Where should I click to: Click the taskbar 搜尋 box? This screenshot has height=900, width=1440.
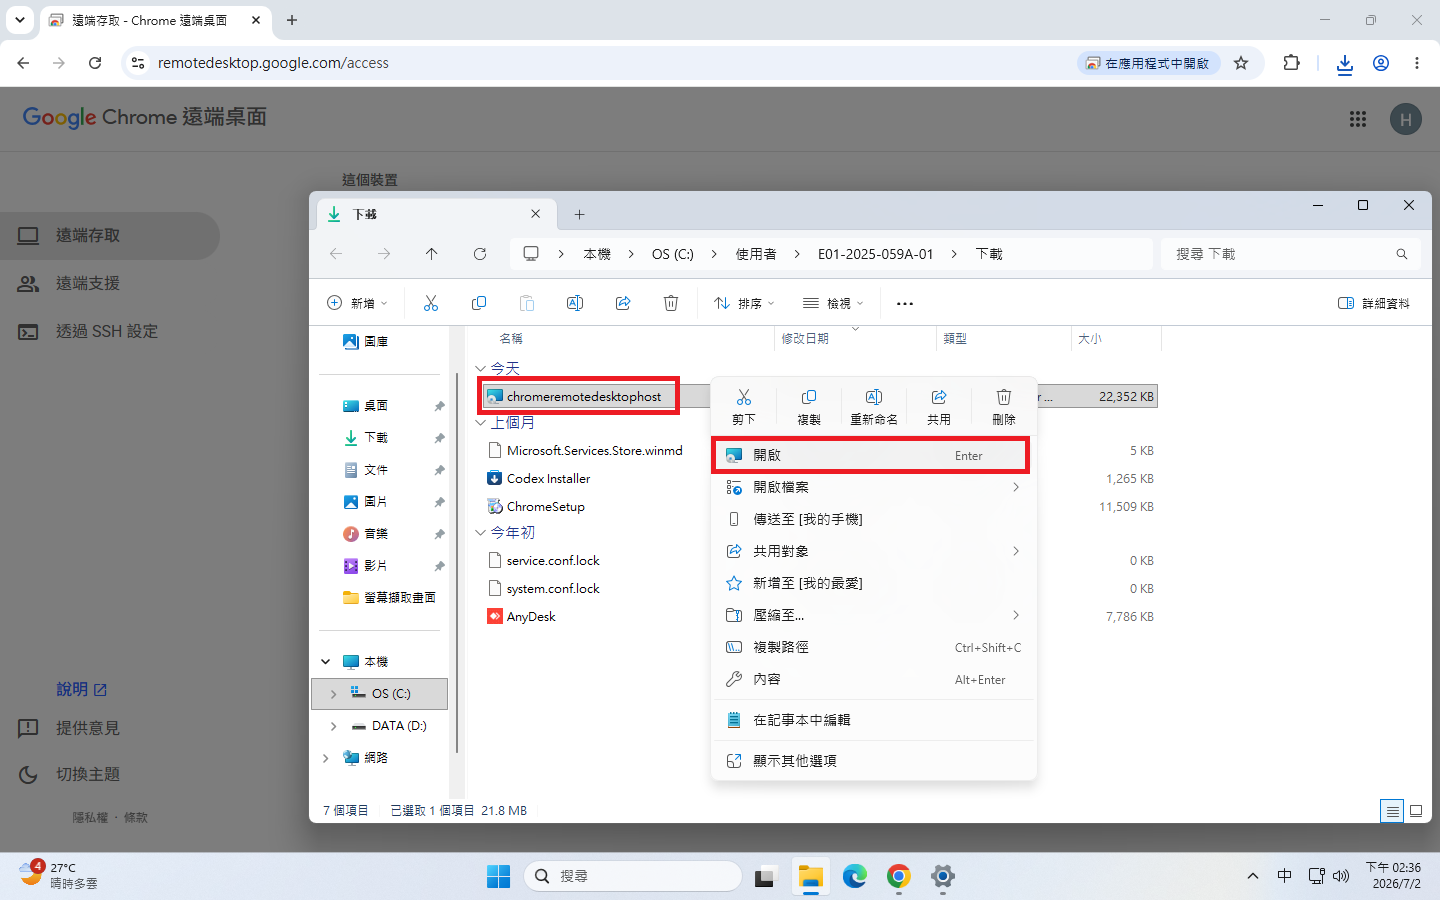click(632, 877)
